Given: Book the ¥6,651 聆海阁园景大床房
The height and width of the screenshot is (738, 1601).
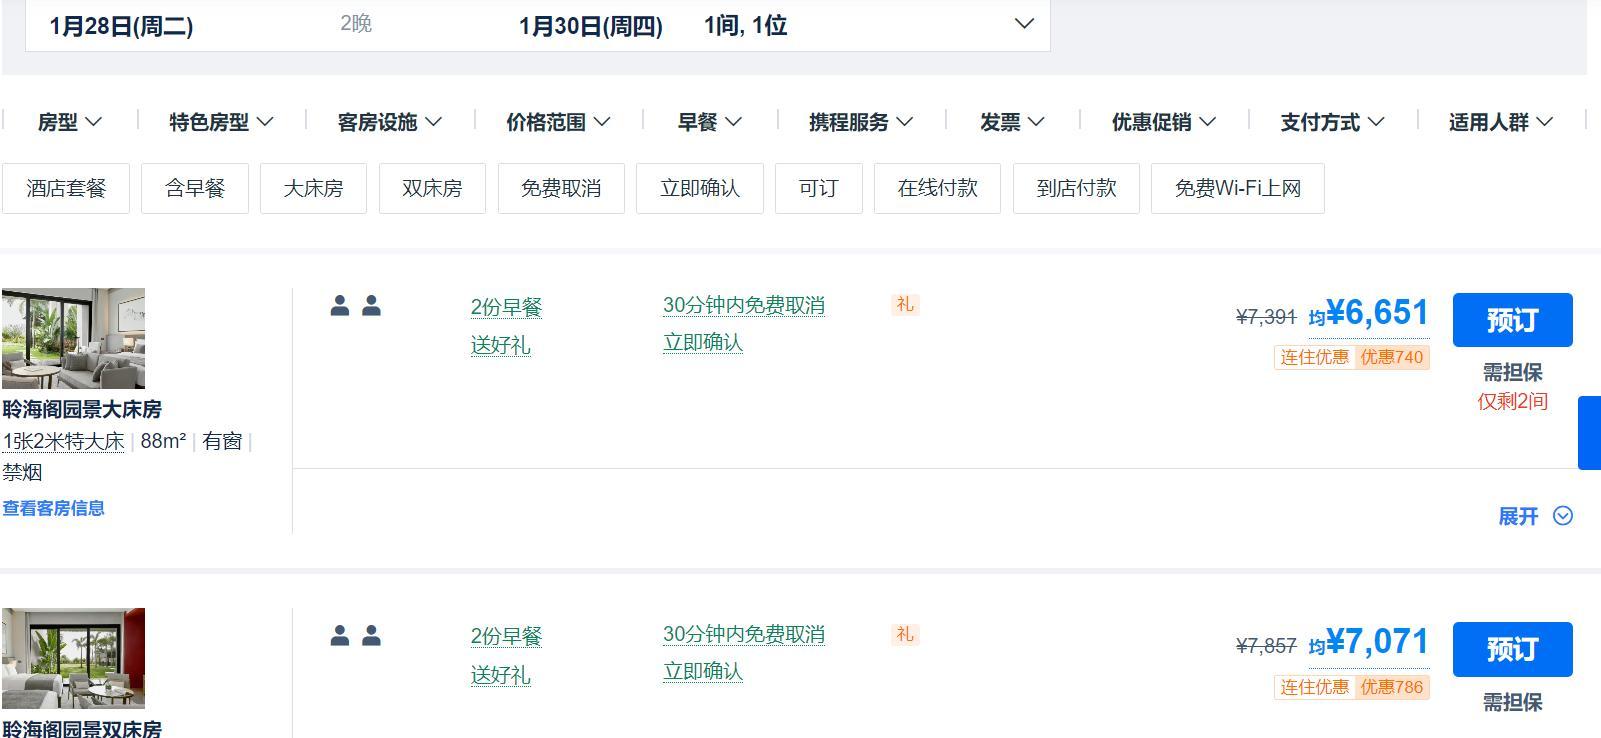Looking at the screenshot, I should tap(1512, 320).
